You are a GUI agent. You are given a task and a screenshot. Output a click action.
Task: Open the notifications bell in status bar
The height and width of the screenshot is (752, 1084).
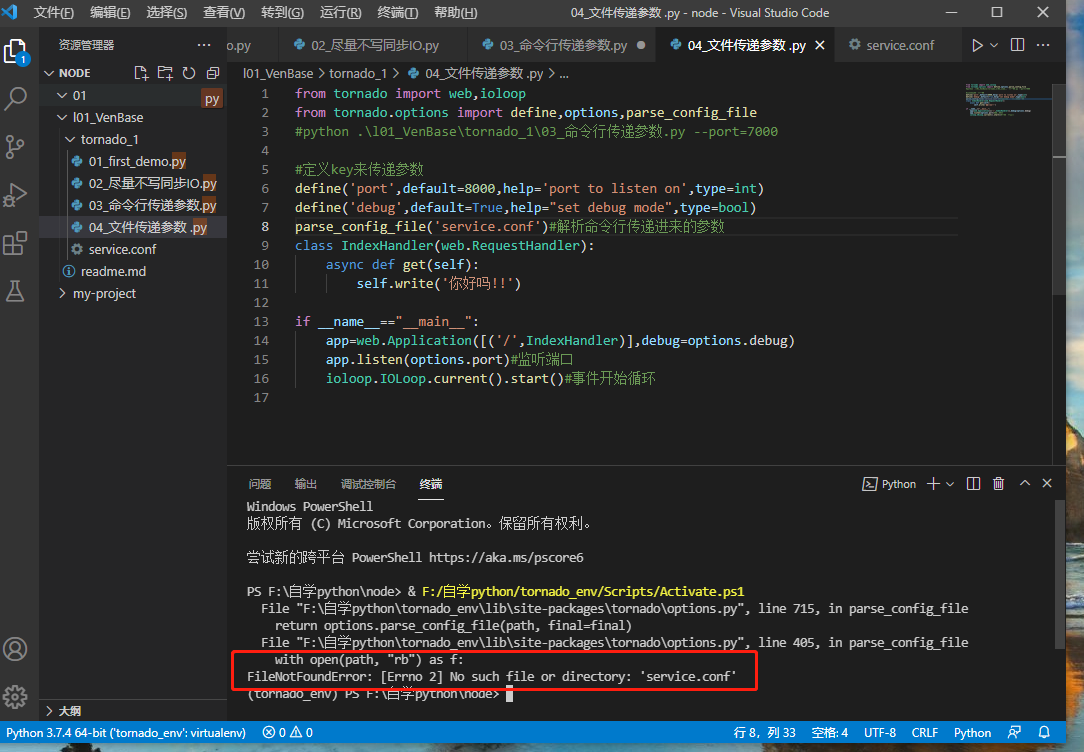[1045, 733]
